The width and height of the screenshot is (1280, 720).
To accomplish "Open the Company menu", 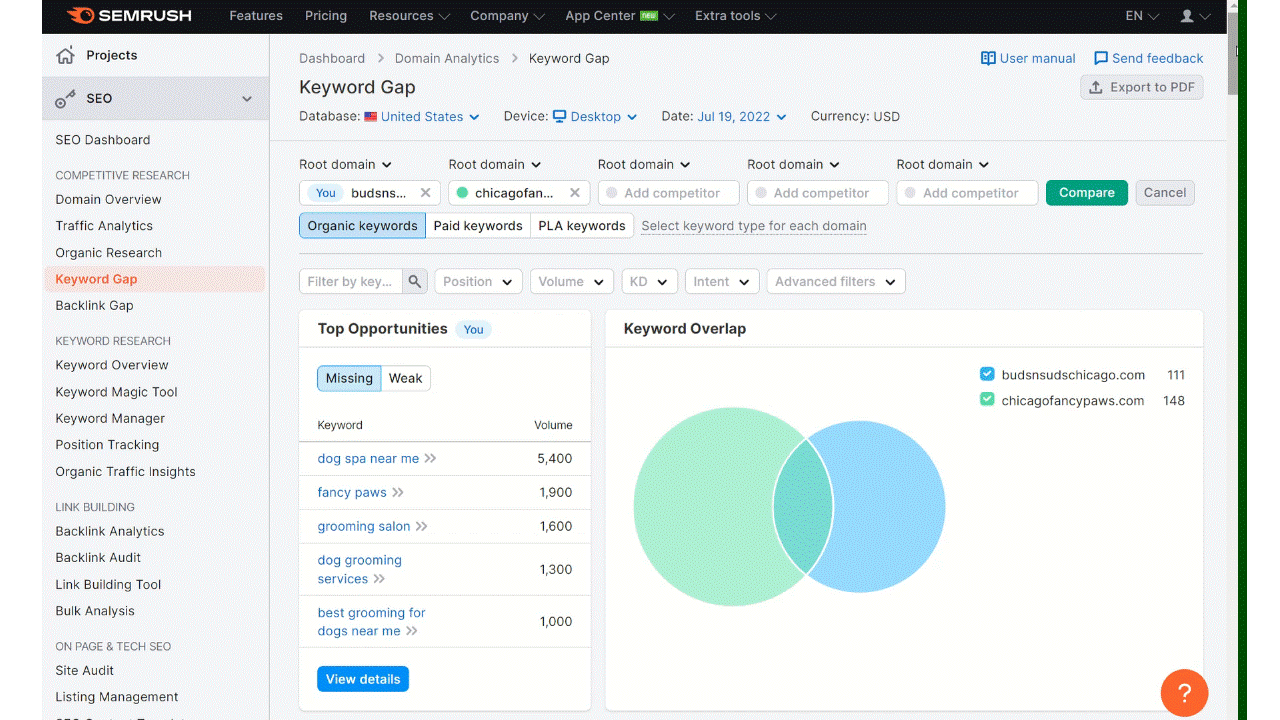I will click(x=507, y=16).
